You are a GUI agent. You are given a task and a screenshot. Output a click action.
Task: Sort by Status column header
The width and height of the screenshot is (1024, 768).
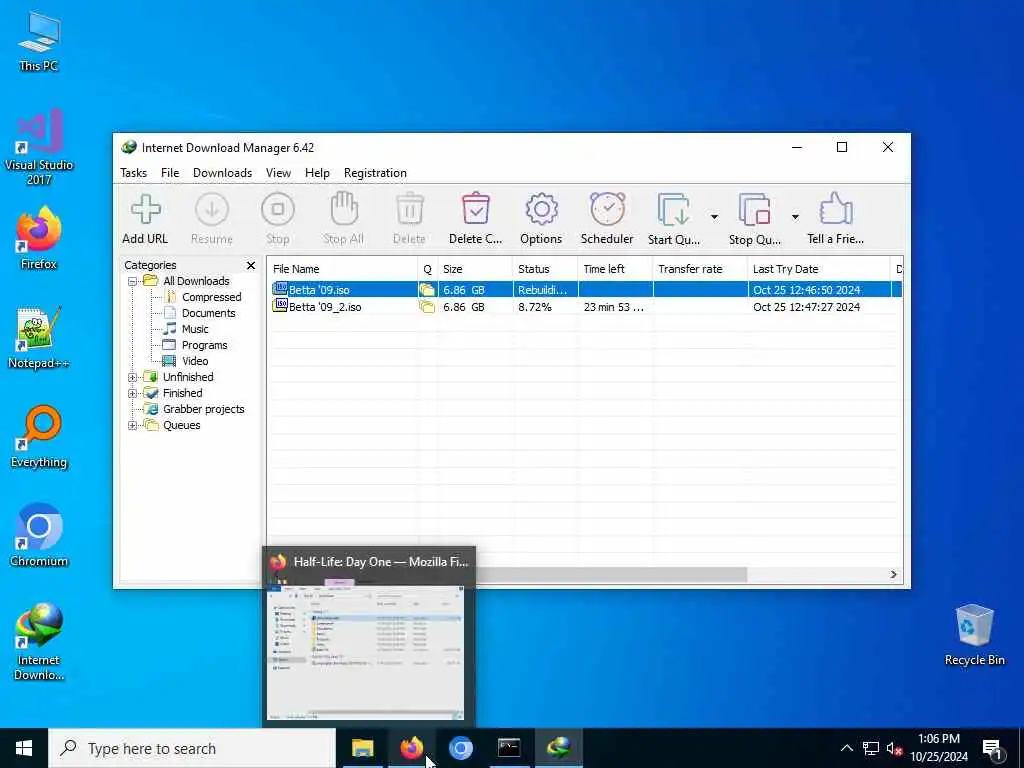(545, 269)
